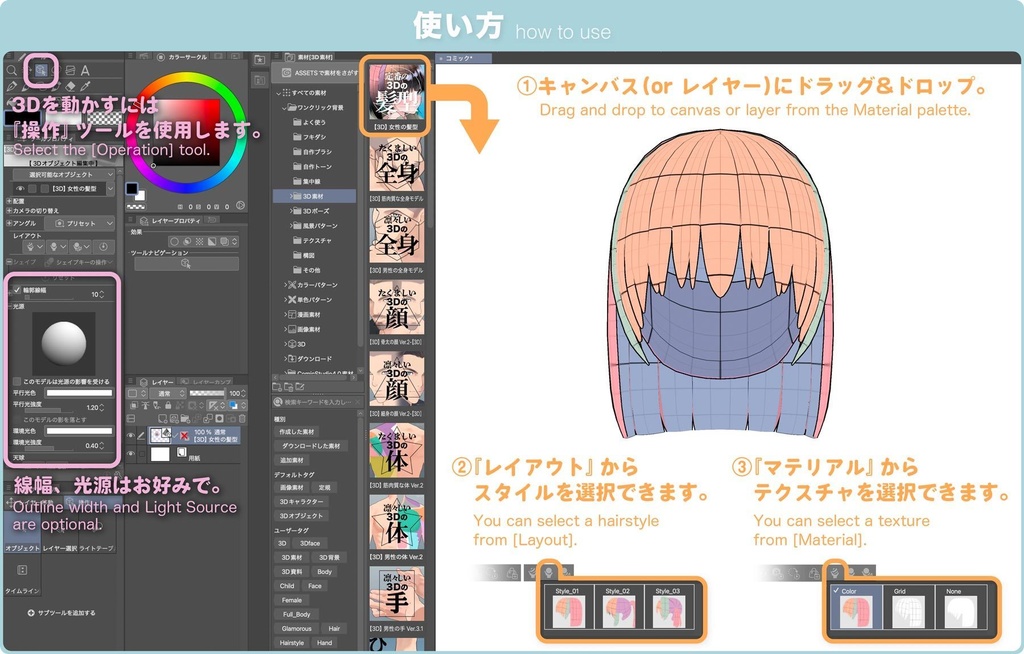Filter by 作成した素材 tag
The image size is (1024, 654).
point(296,432)
